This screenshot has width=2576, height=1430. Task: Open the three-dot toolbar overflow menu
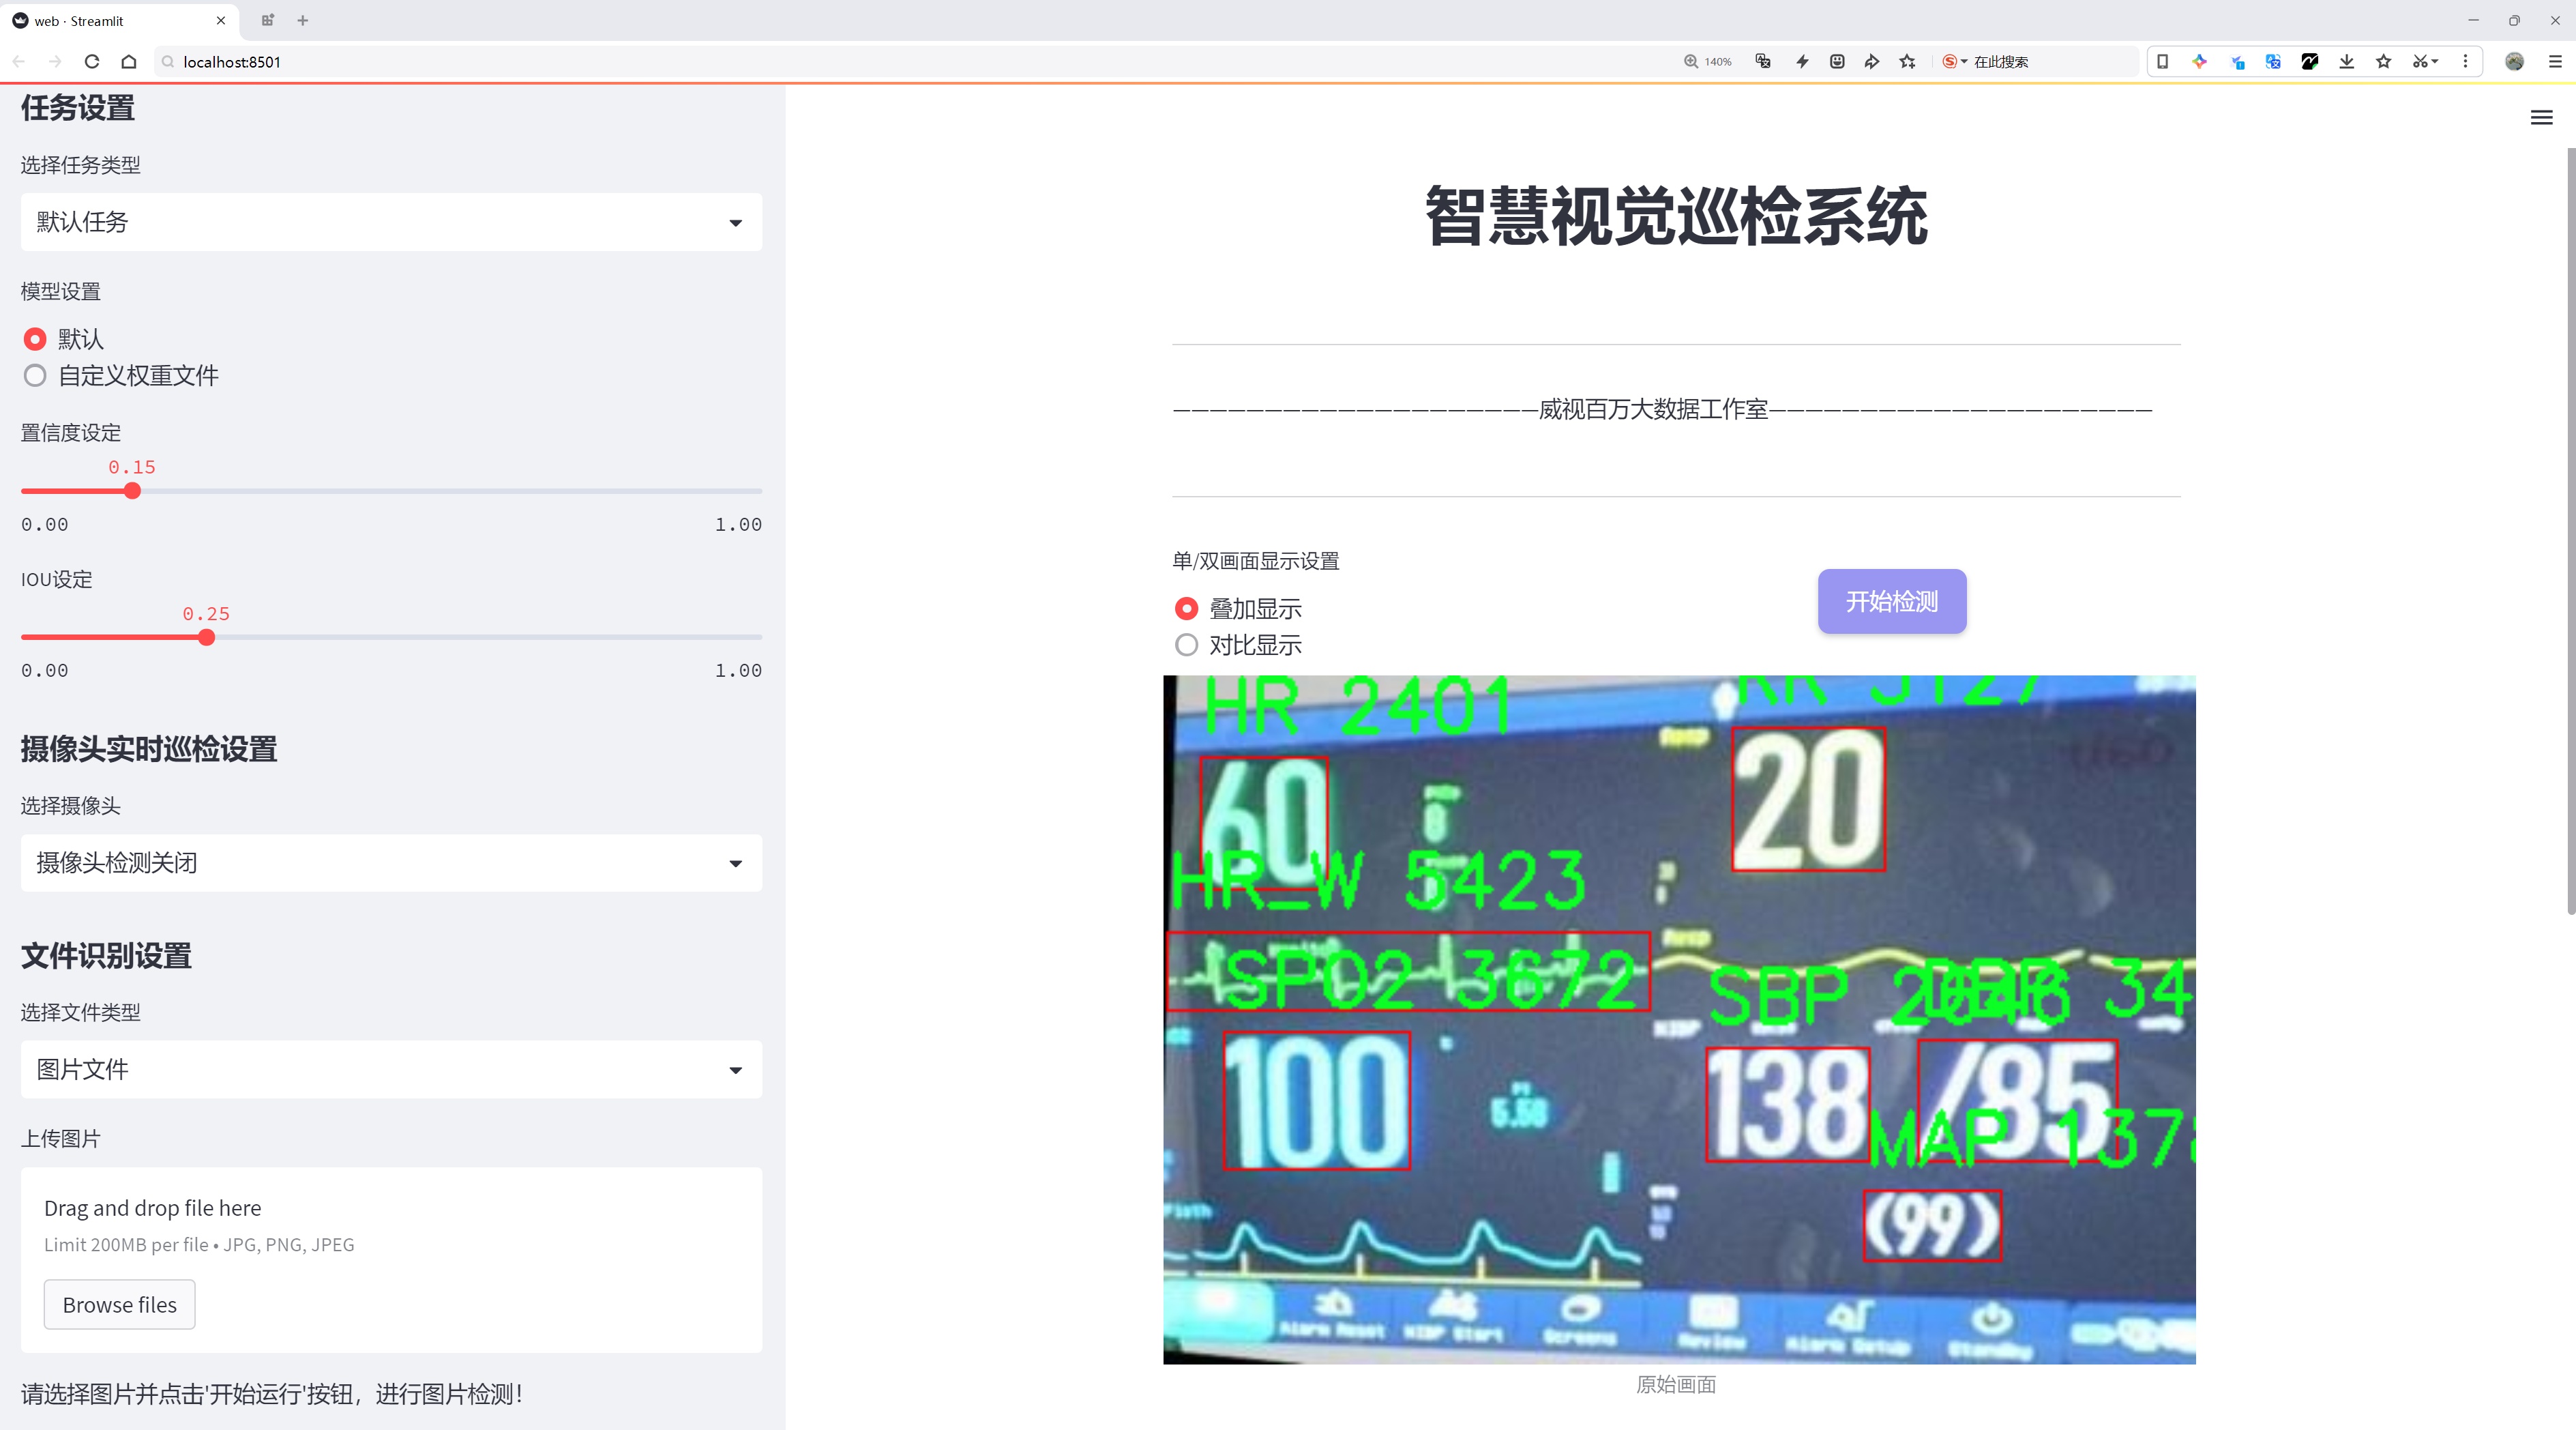click(x=2465, y=62)
